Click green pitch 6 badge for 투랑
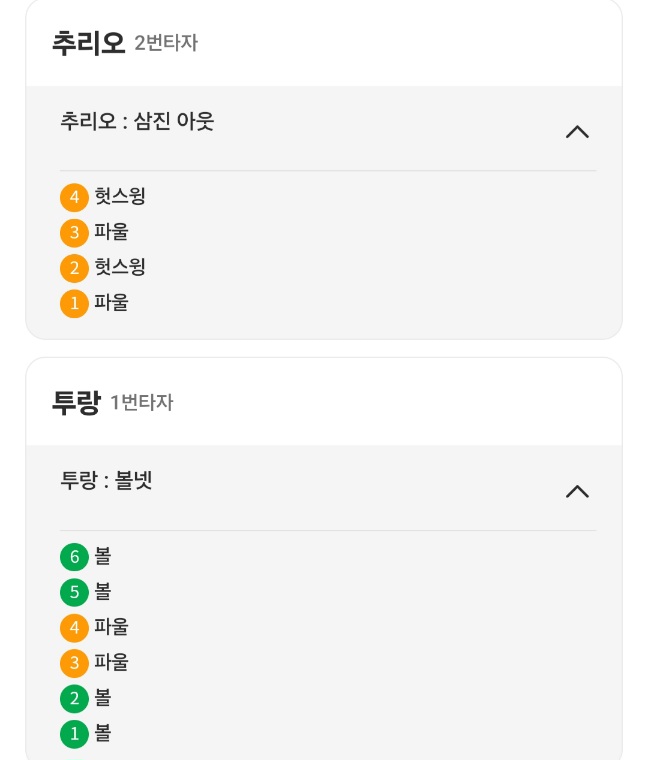648x760 pixels. [74, 557]
